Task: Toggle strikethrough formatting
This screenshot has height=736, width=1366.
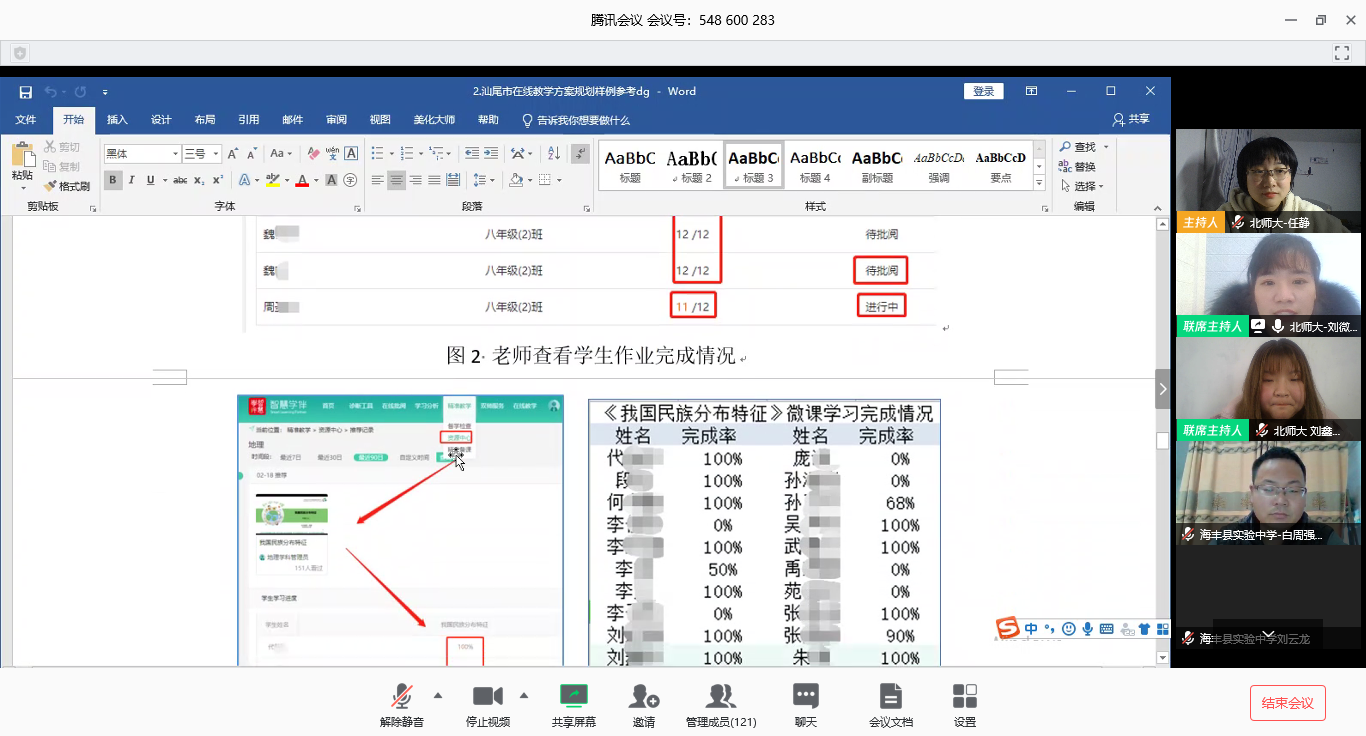Action: (x=180, y=180)
